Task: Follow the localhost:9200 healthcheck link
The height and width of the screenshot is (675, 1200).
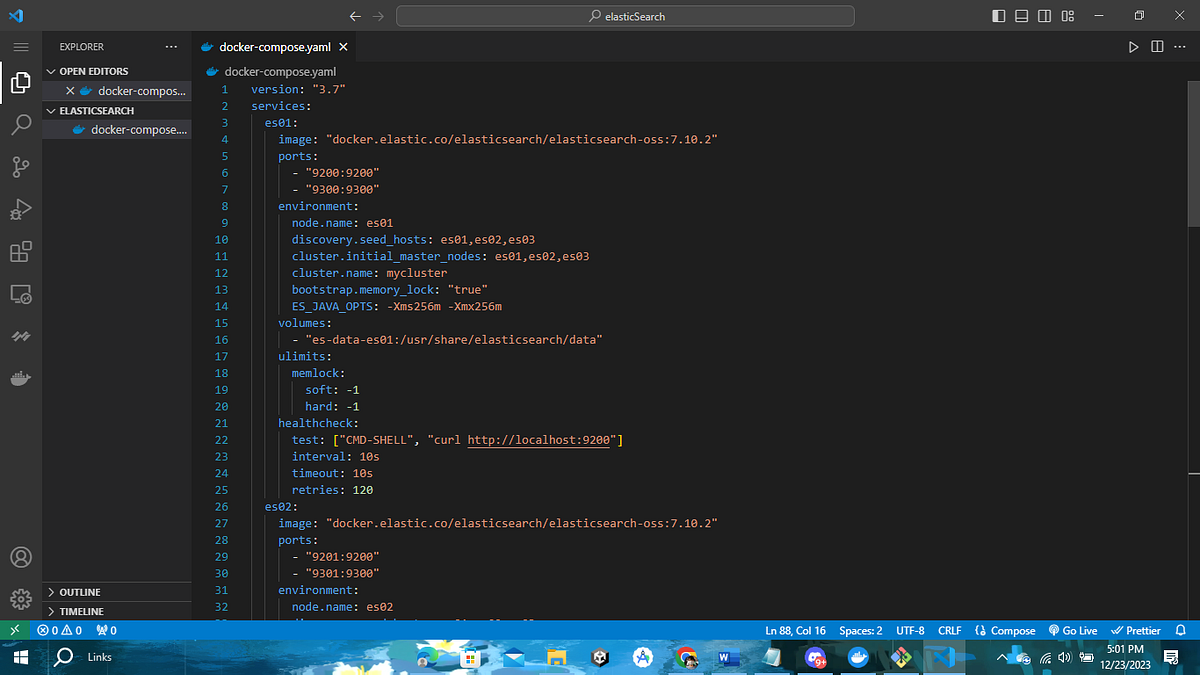Action: click(x=540, y=439)
